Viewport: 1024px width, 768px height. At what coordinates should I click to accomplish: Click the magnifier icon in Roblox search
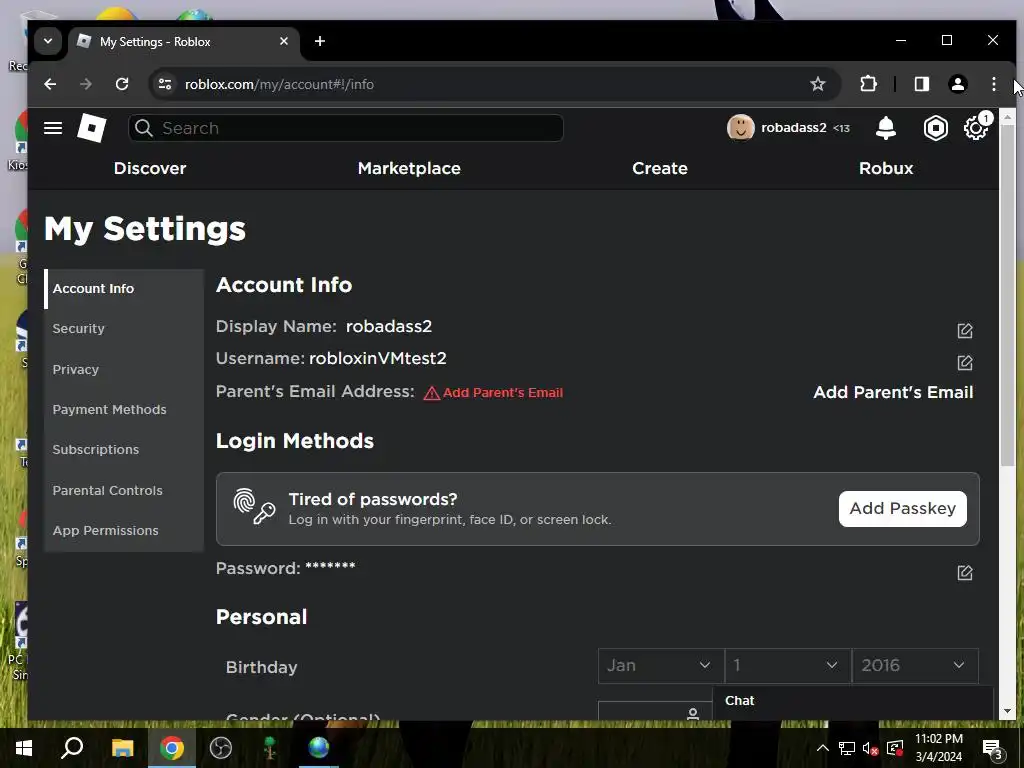coord(144,128)
